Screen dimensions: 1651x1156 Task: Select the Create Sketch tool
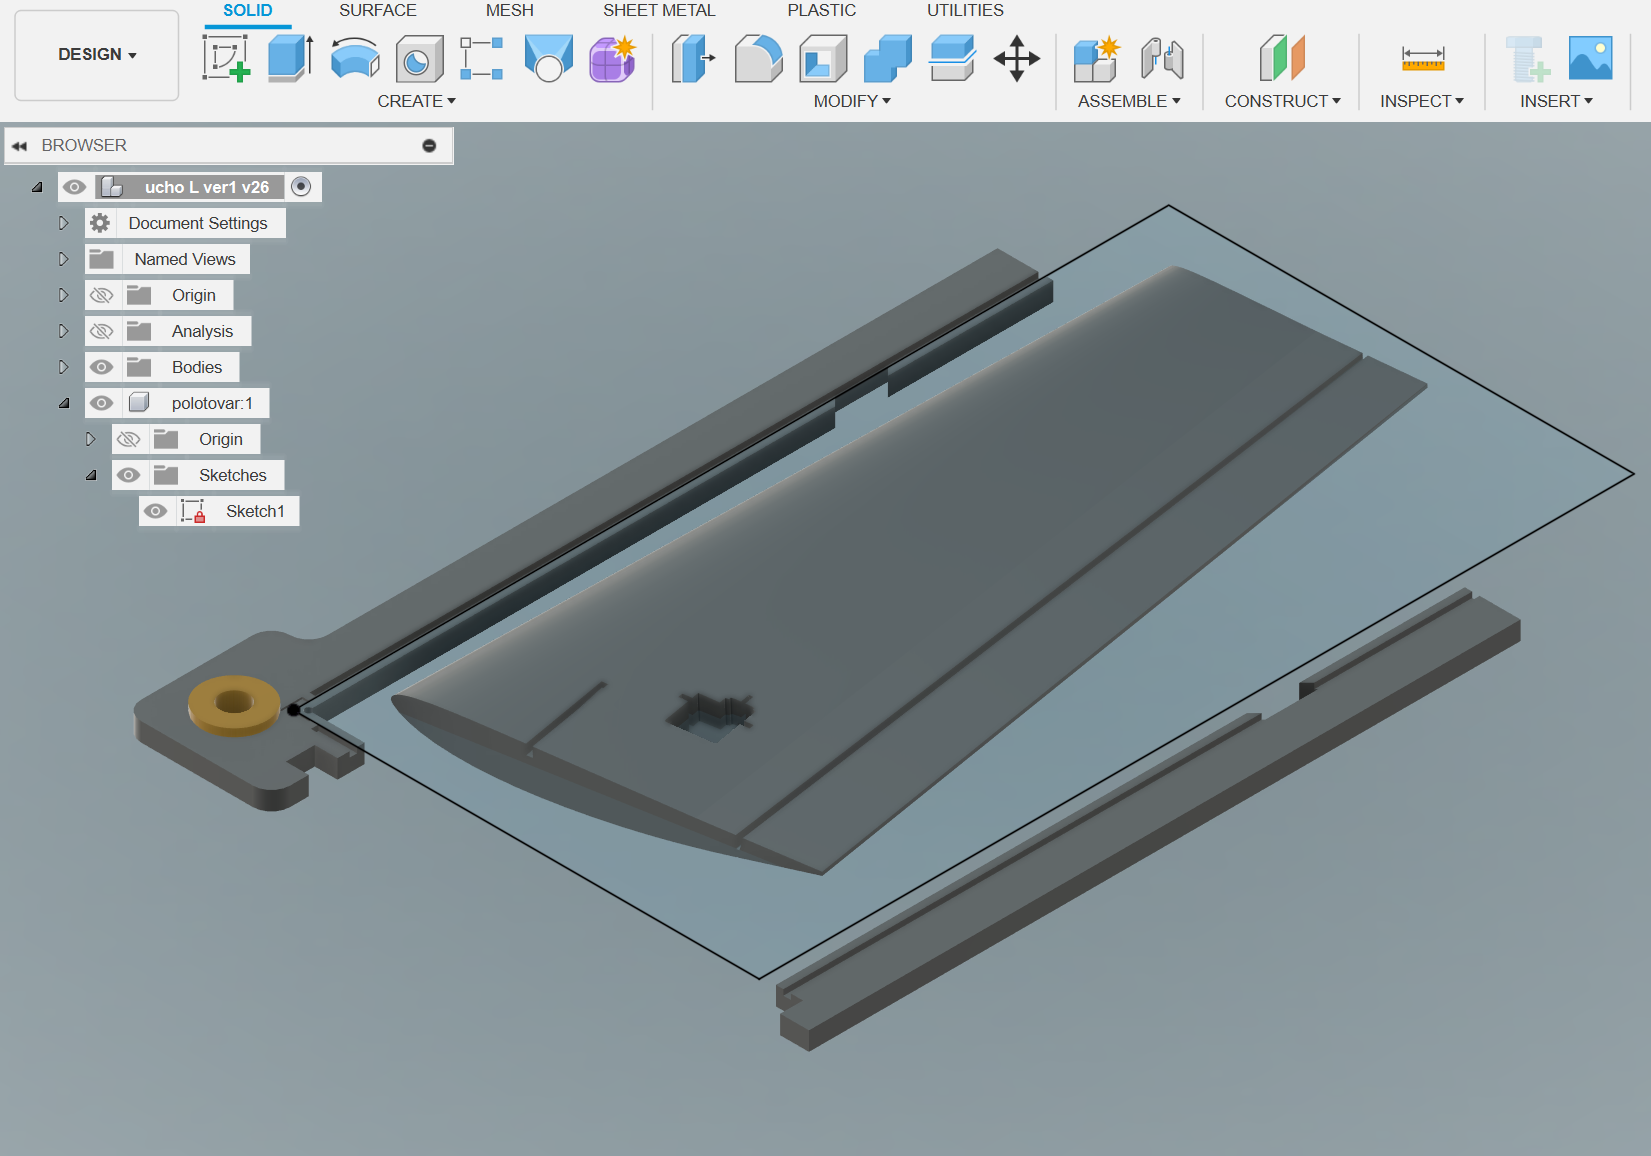click(x=226, y=58)
